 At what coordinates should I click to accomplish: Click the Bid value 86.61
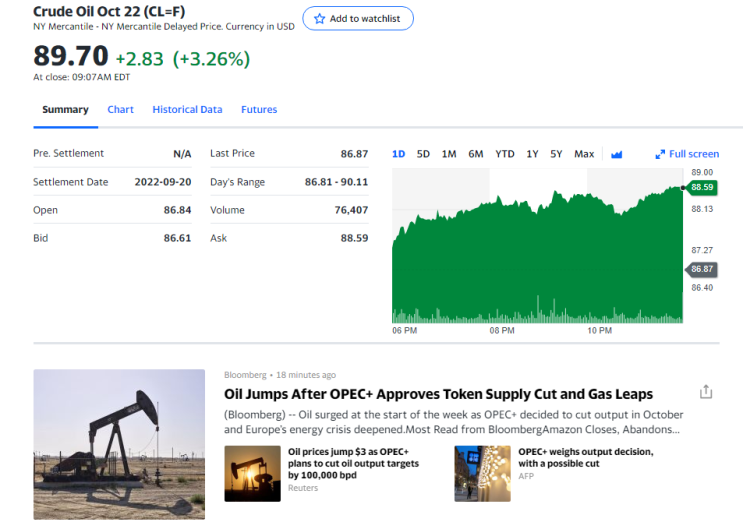click(177, 238)
